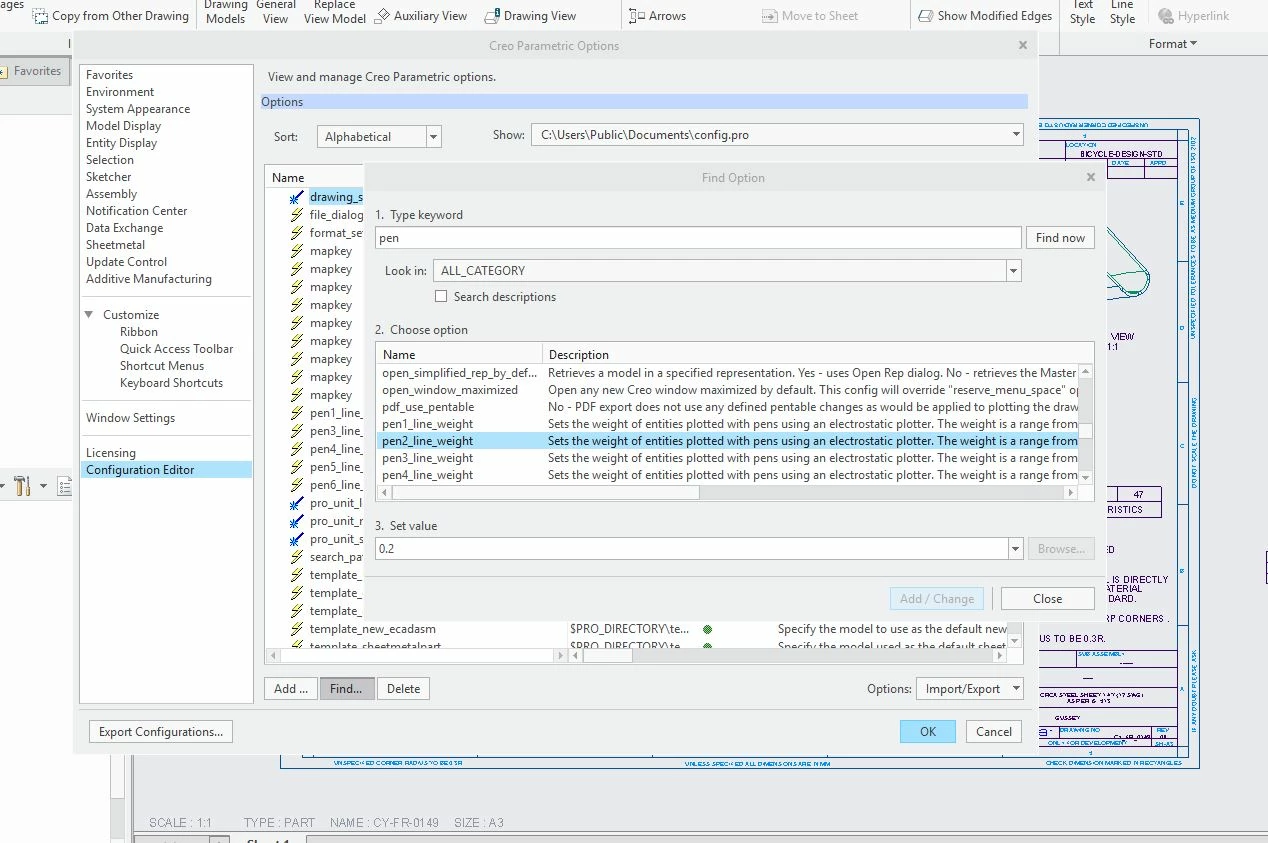Select Configuration Editor in sidebar

click(166, 470)
